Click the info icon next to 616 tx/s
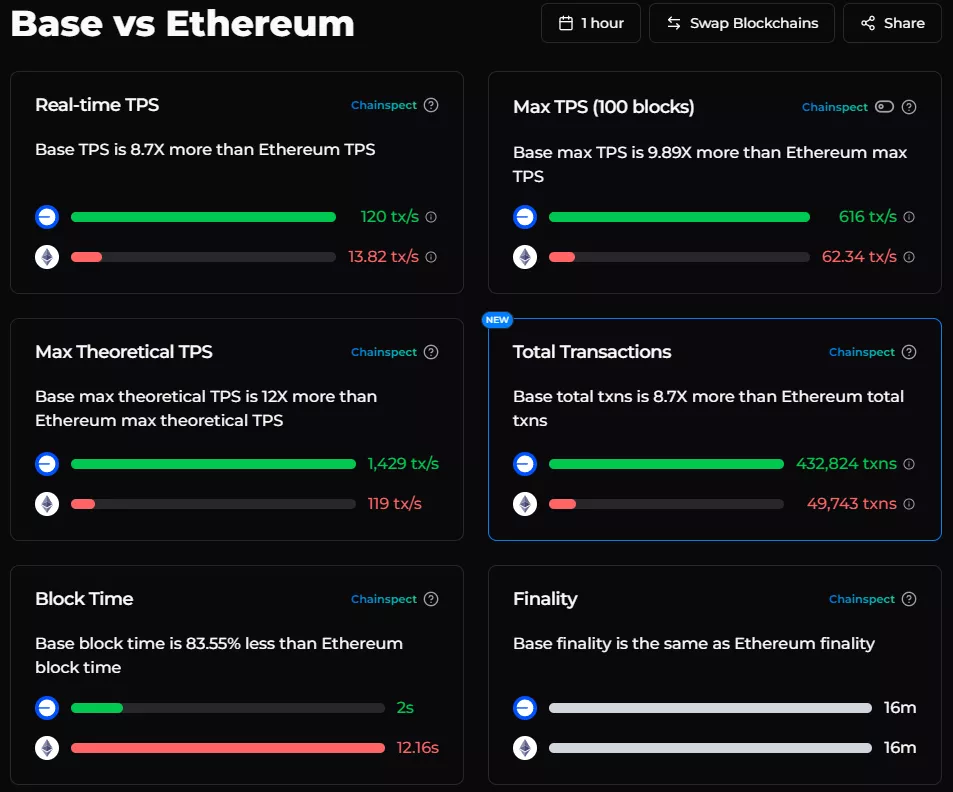The width and height of the screenshot is (953, 792). [x=908, y=216]
